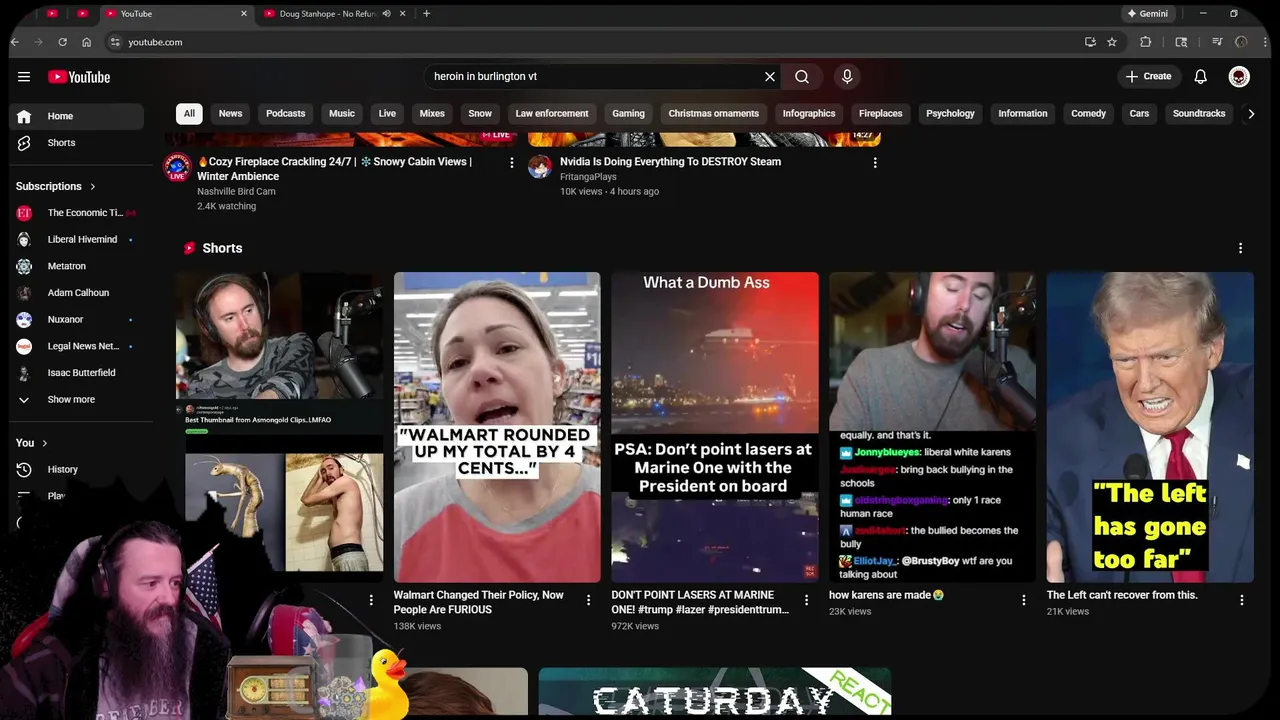1280x720 pixels.
Task: Expand Show more in subscriptions
Action: [71, 399]
